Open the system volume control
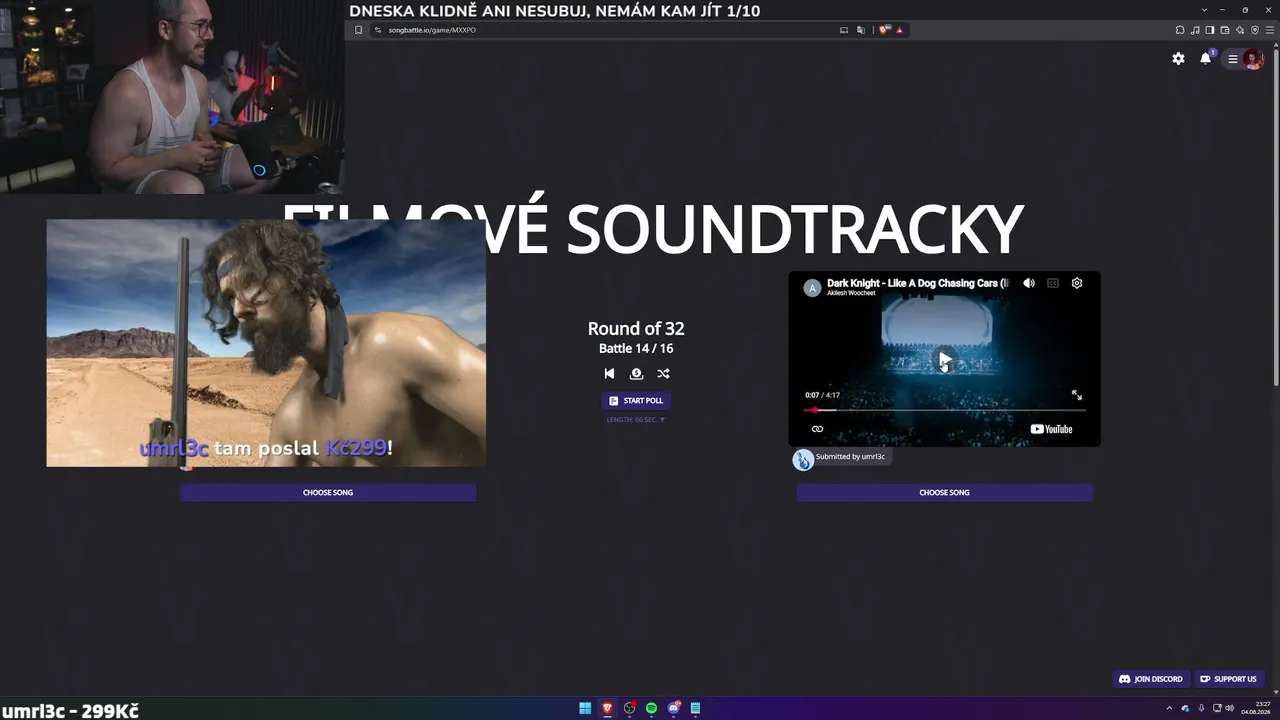This screenshot has height=720, width=1280. pos(1230,708)
